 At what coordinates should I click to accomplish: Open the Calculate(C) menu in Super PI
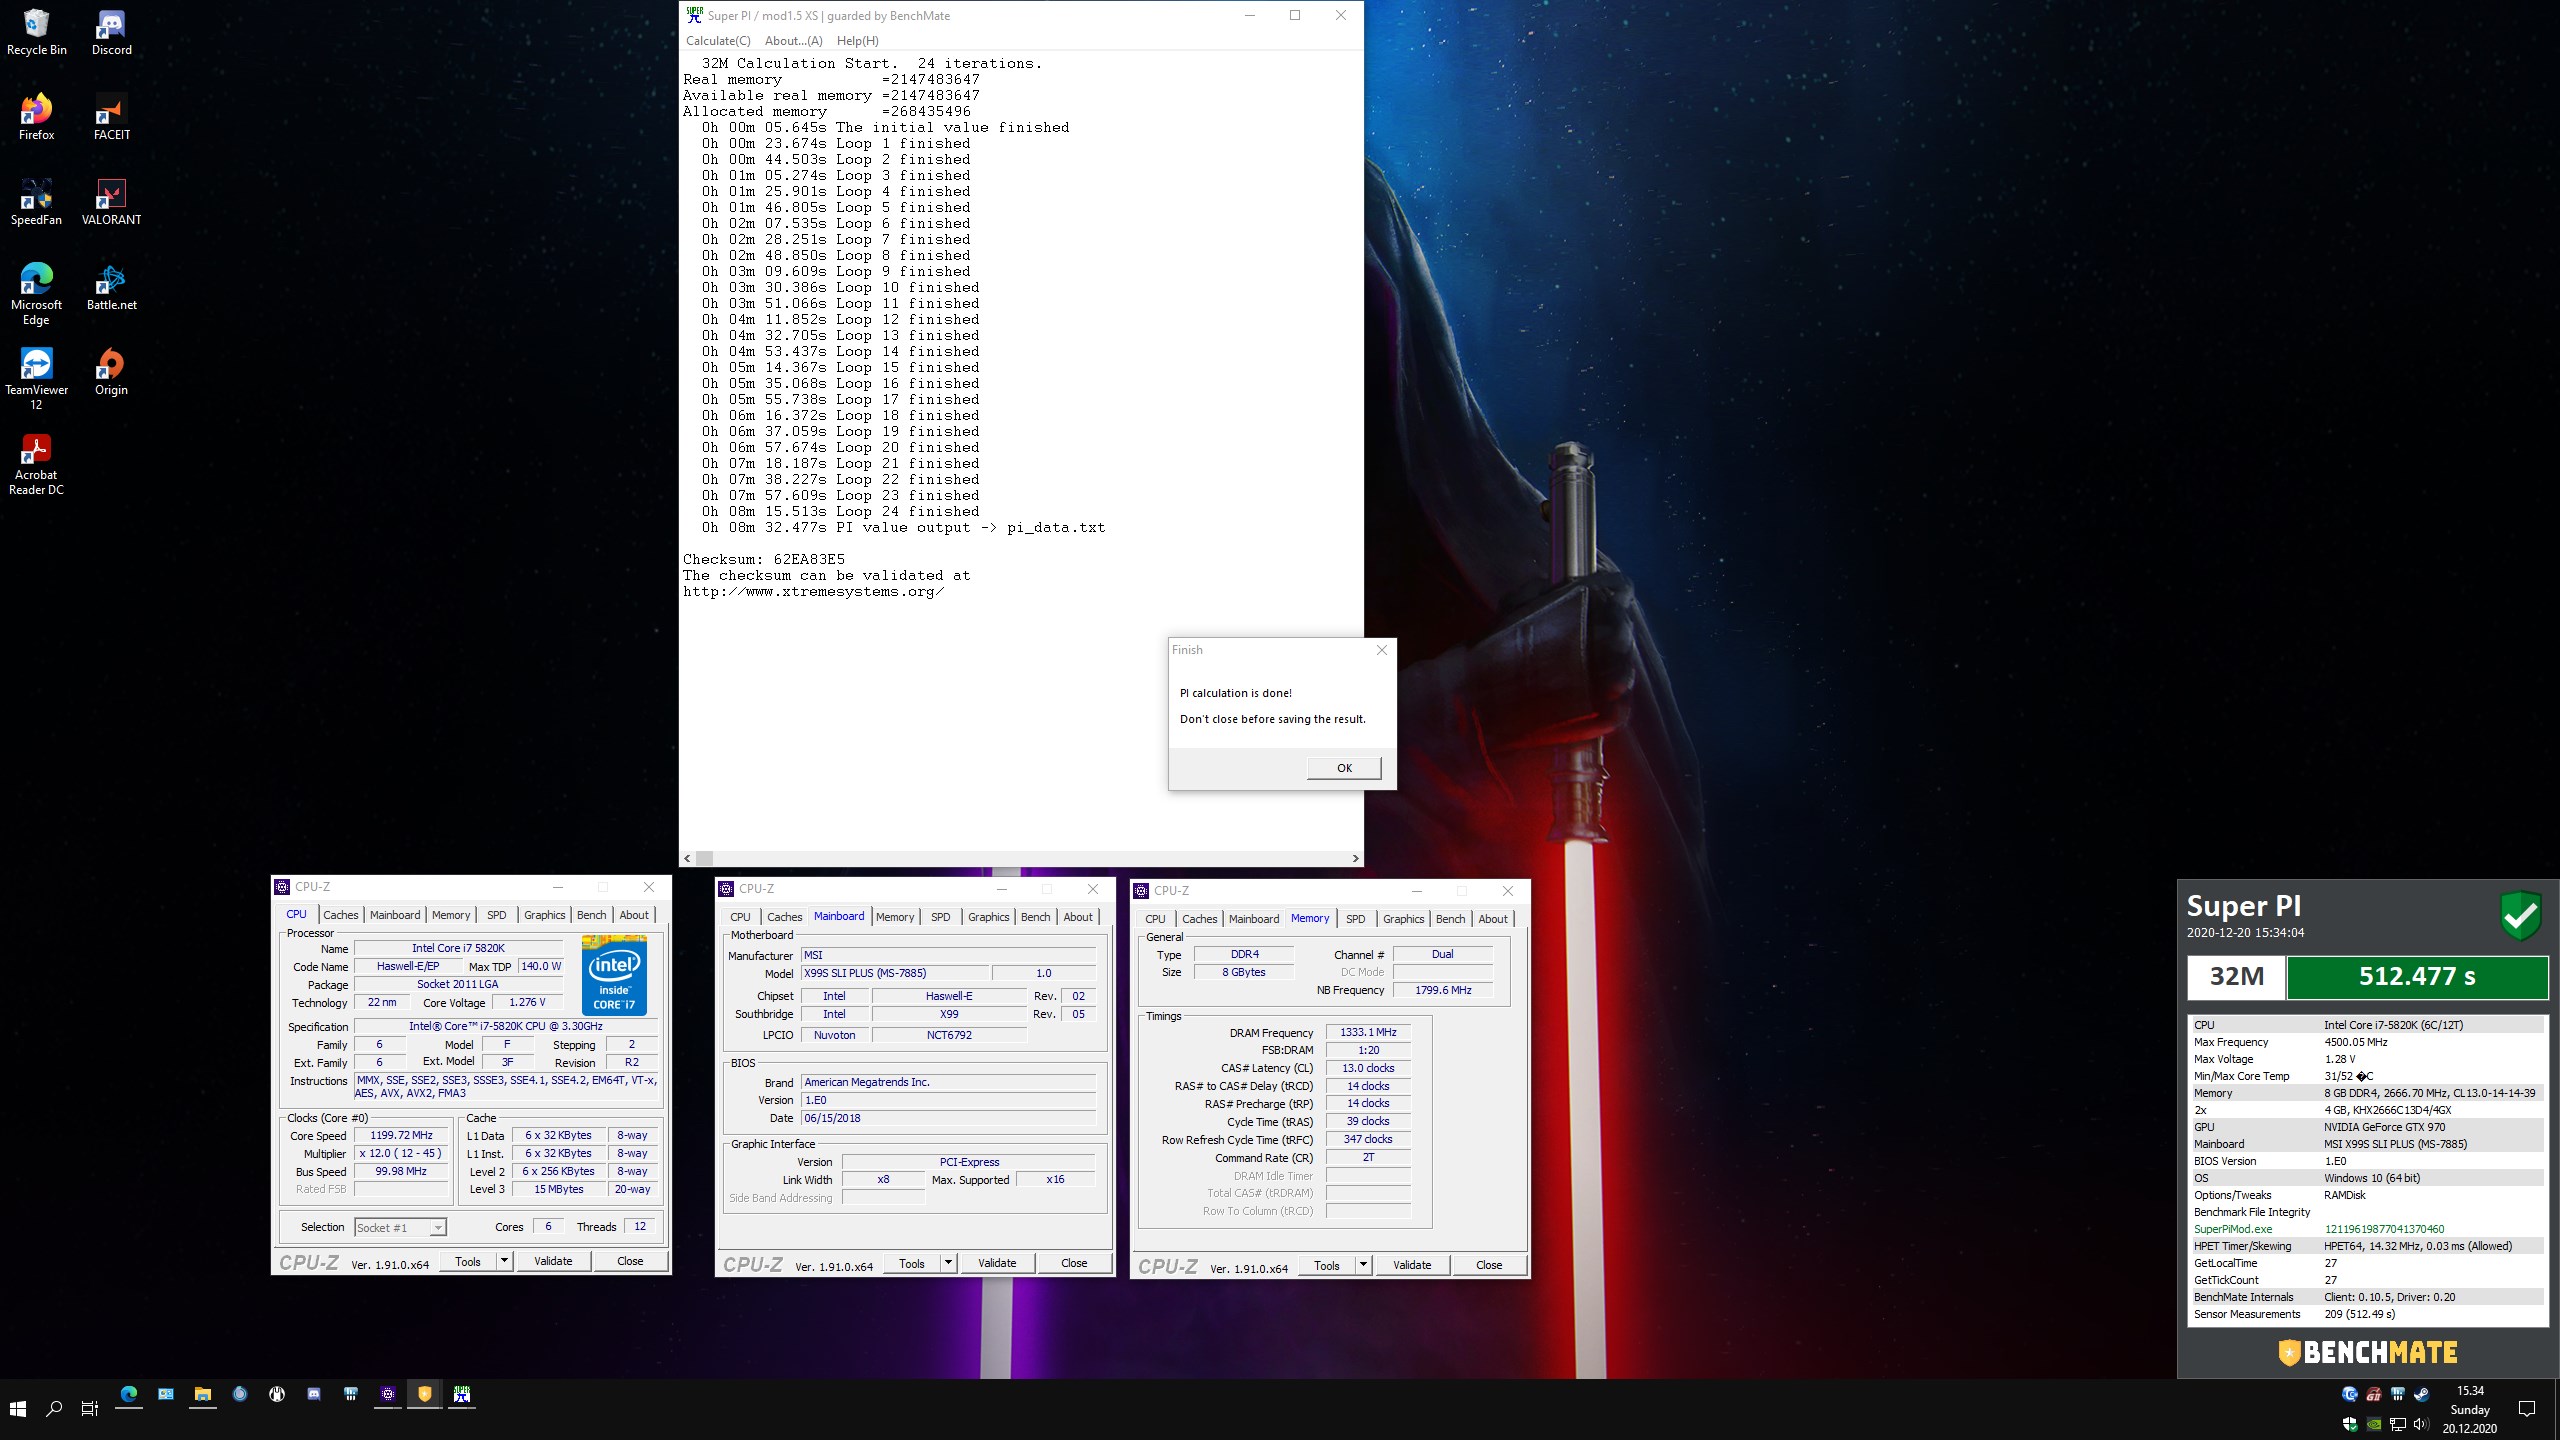pos(718,41)
